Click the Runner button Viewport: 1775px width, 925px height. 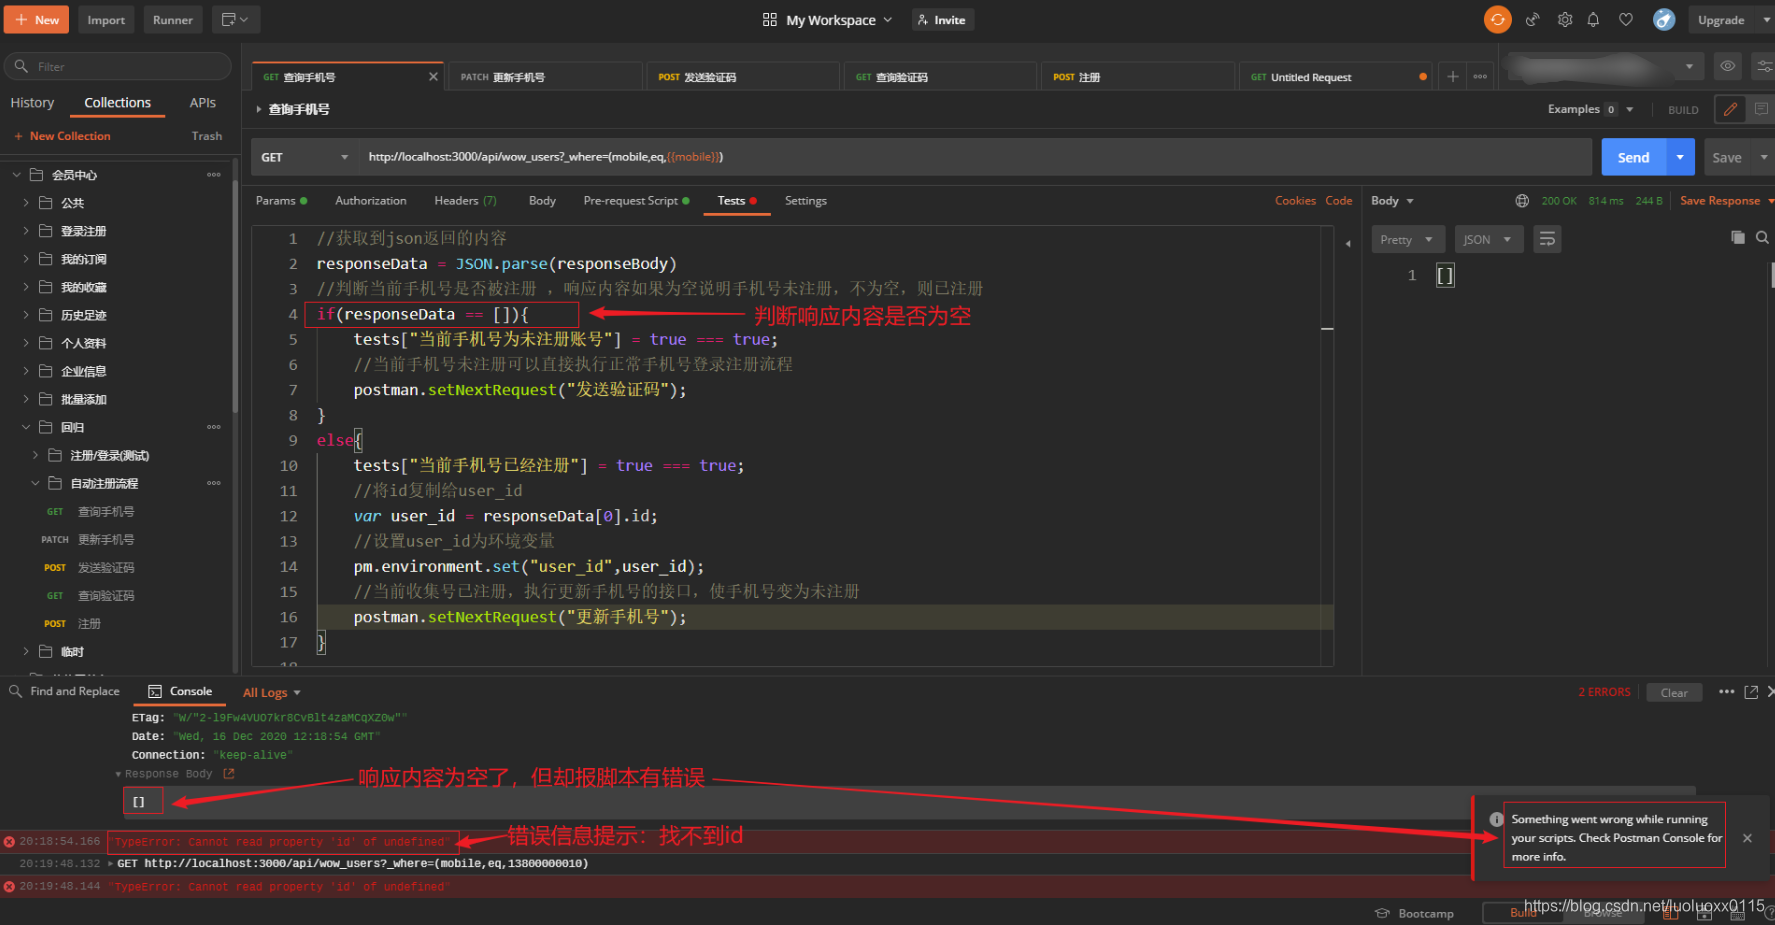[x=173, y=20]
